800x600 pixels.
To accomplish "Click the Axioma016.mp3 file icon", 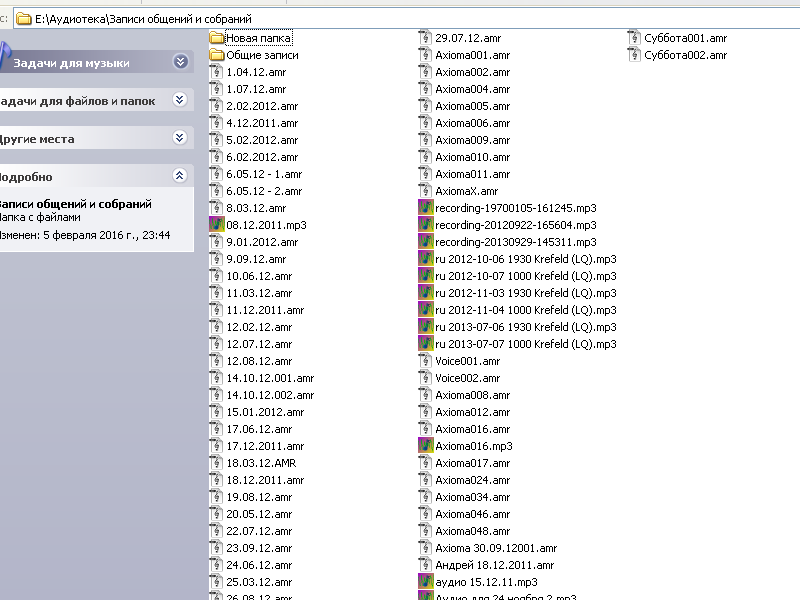I will click(x=425, y=446).
